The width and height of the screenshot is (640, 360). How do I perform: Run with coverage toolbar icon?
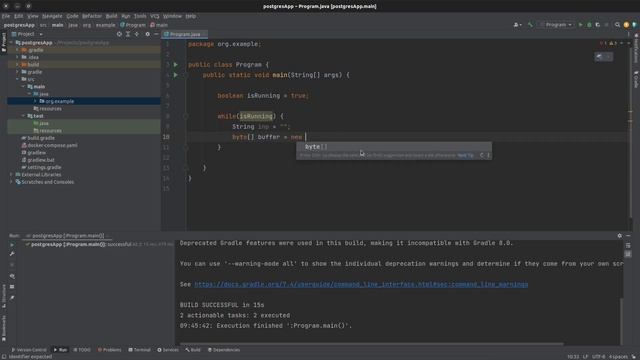coord(598,25)
